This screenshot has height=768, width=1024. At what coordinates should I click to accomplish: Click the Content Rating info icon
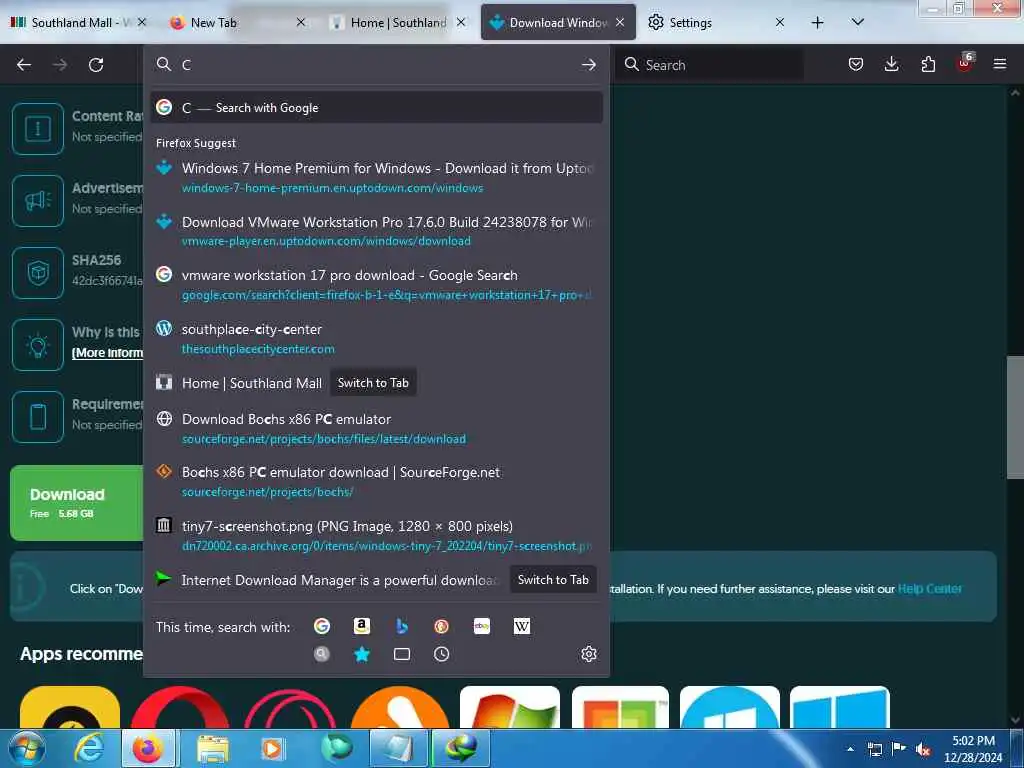tap(38, 129)
